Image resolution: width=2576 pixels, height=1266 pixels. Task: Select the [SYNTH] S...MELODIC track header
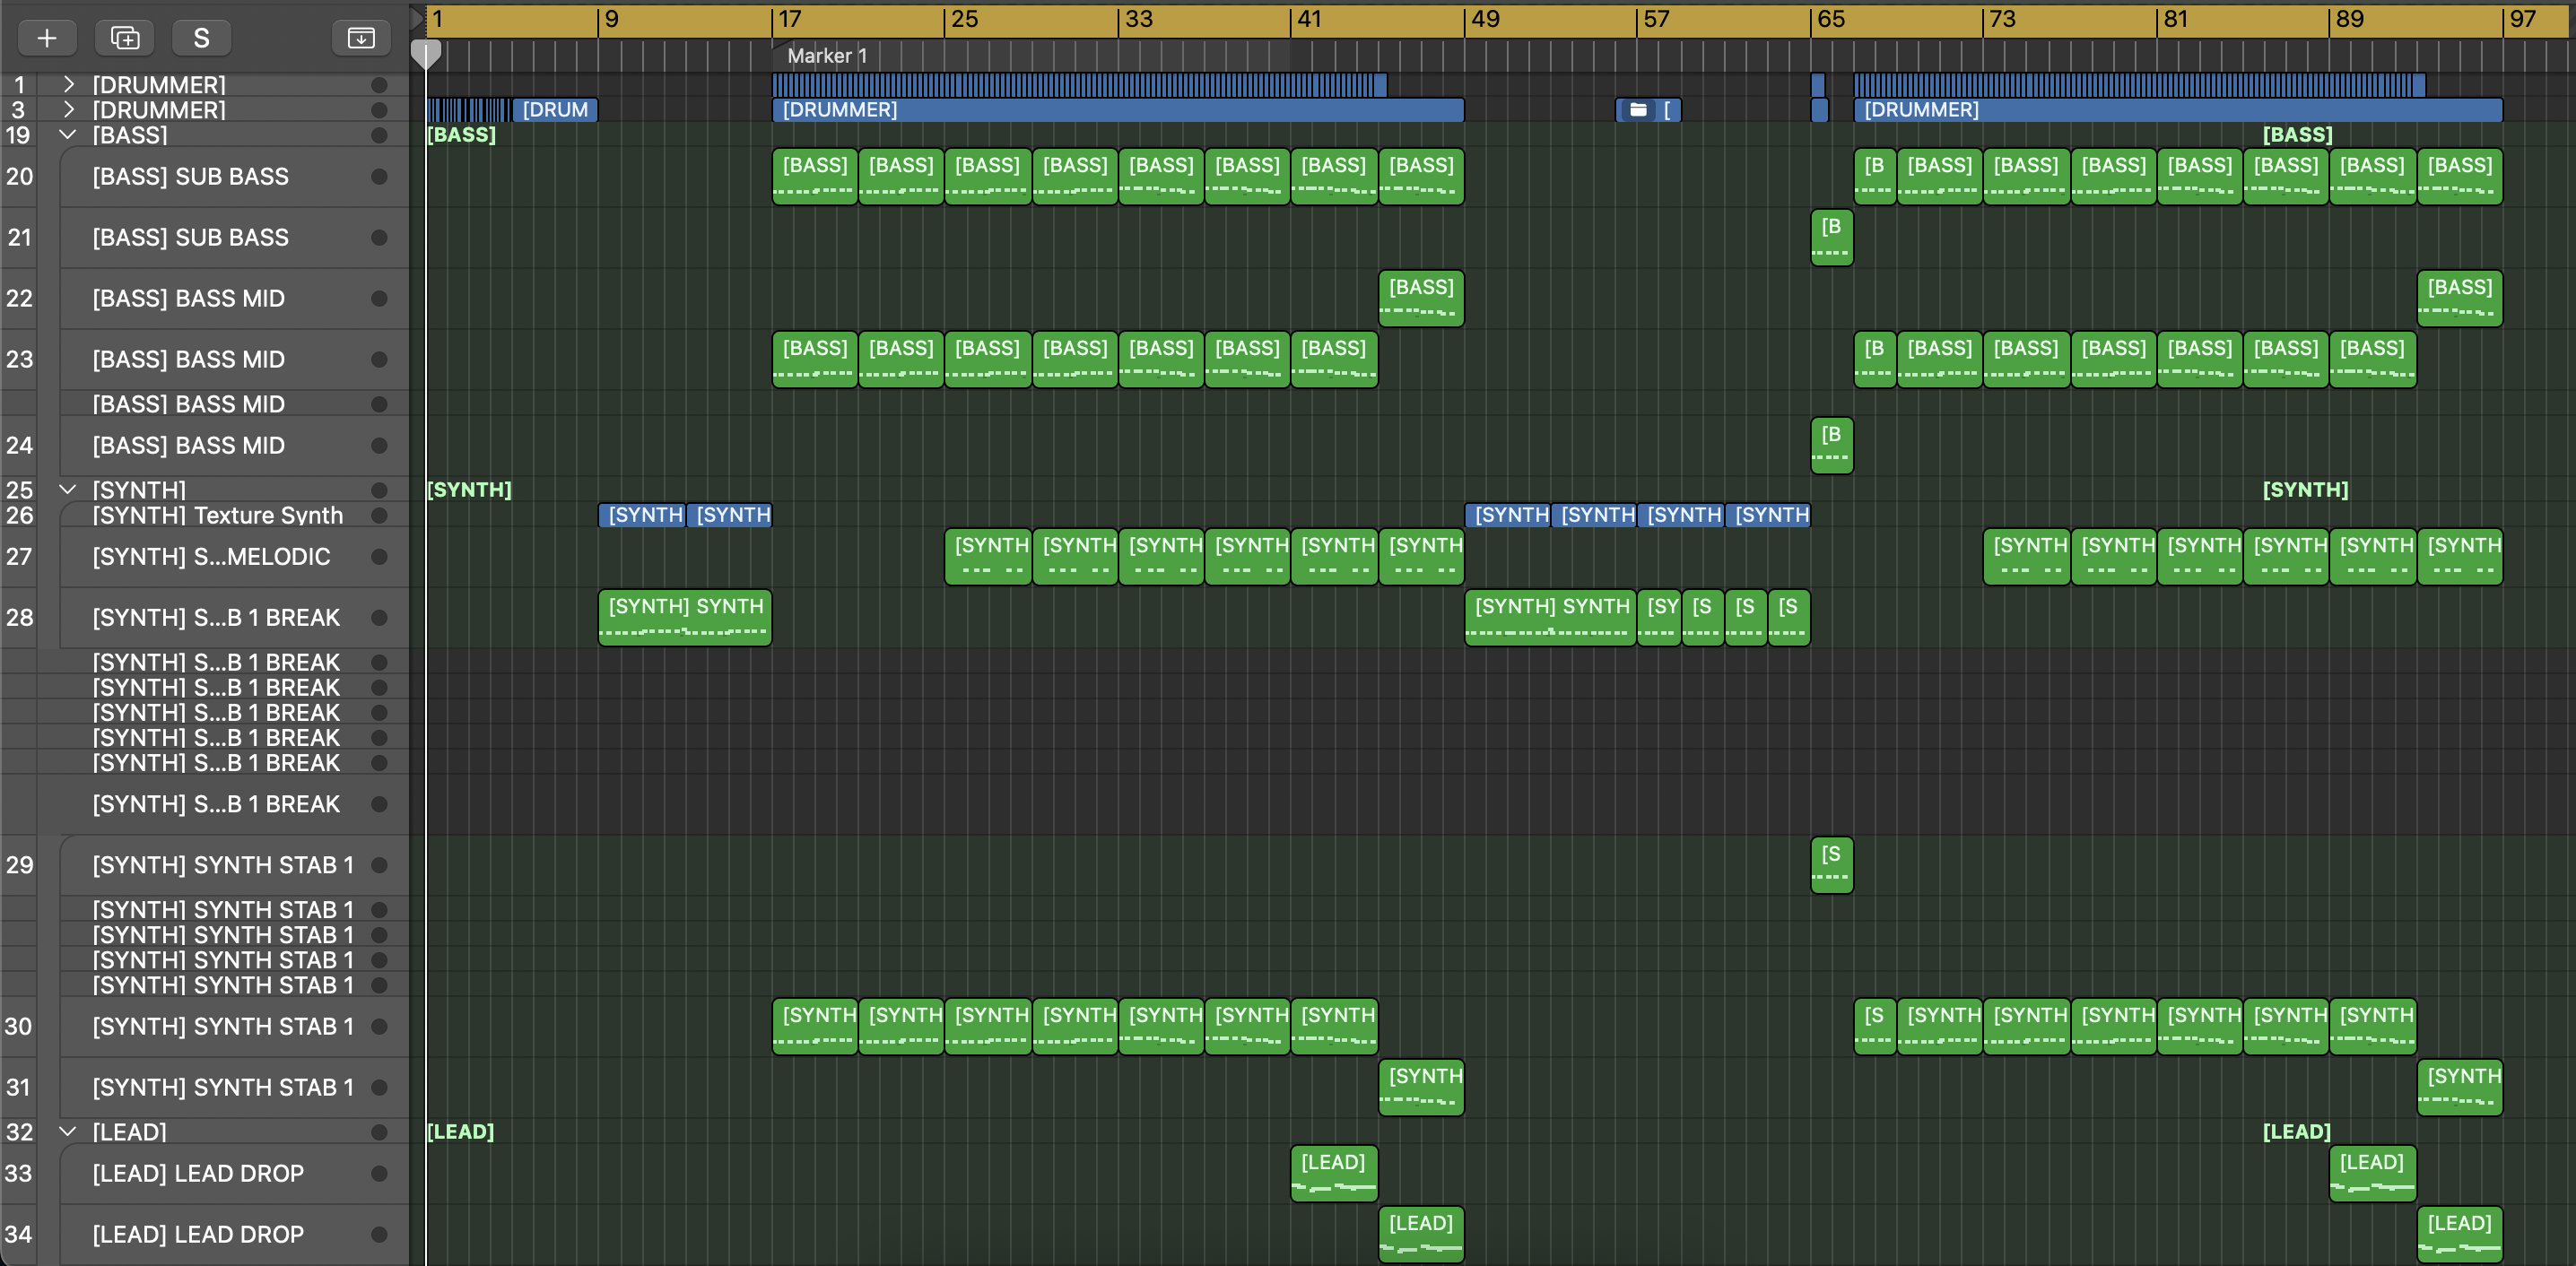click(211, 557)
